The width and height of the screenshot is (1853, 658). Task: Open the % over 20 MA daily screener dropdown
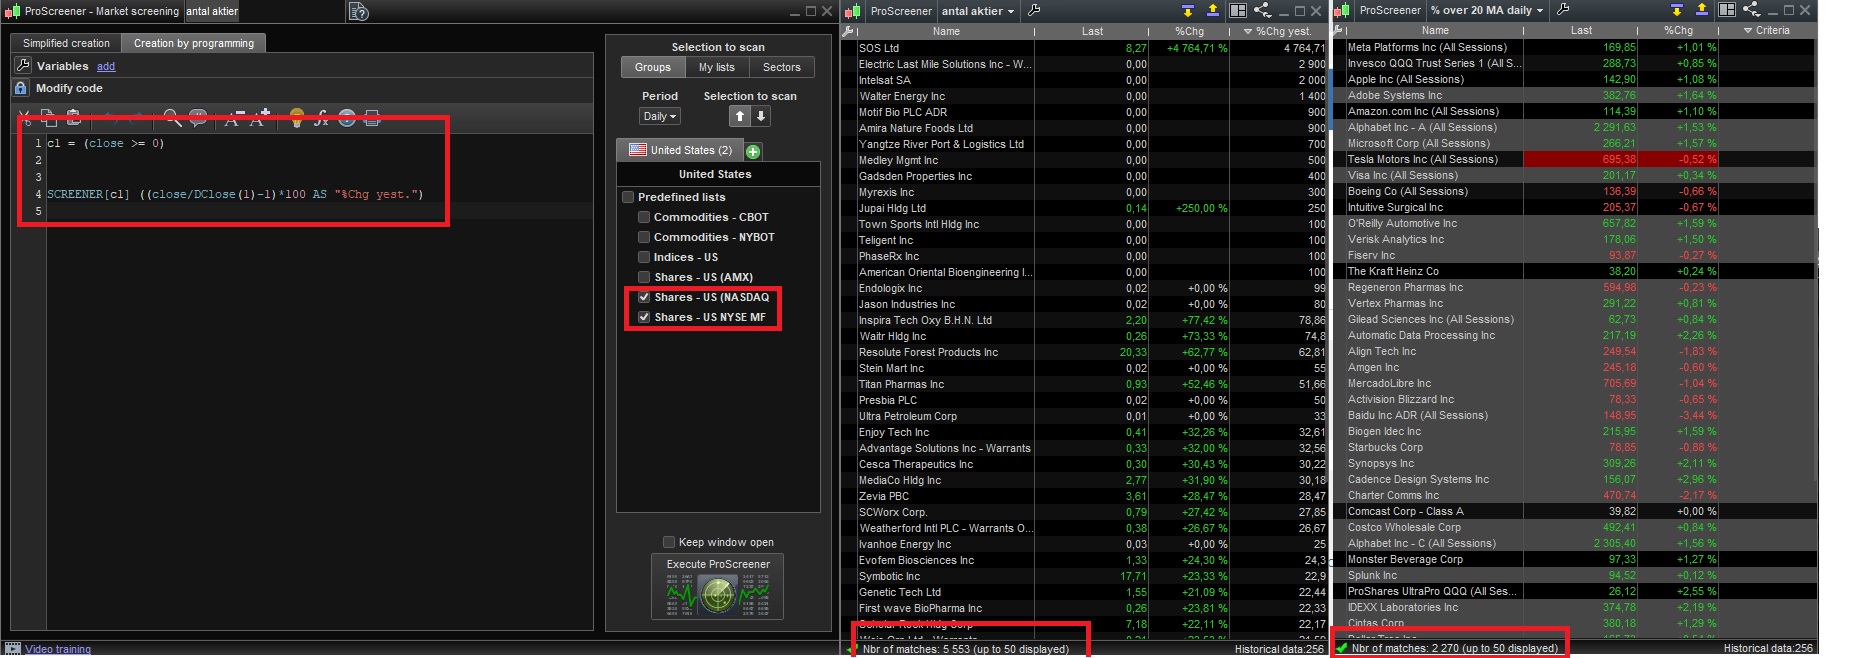(1486, 10)
